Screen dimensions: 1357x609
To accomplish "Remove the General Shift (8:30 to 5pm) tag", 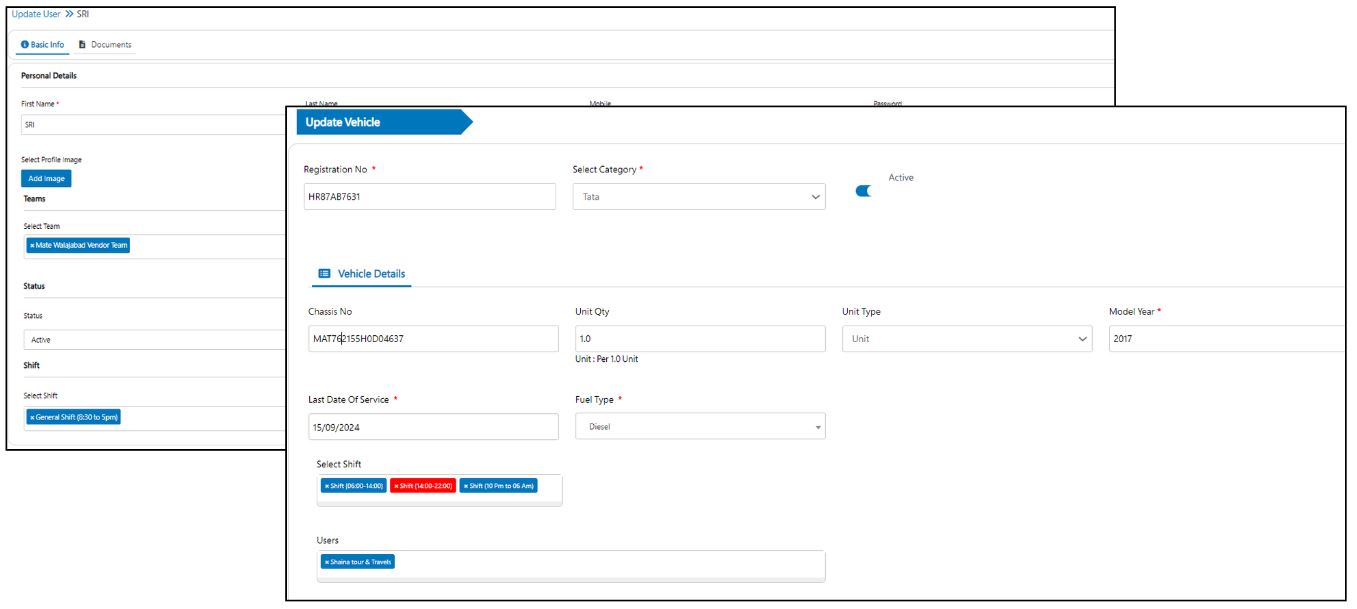I will (32, 417).
